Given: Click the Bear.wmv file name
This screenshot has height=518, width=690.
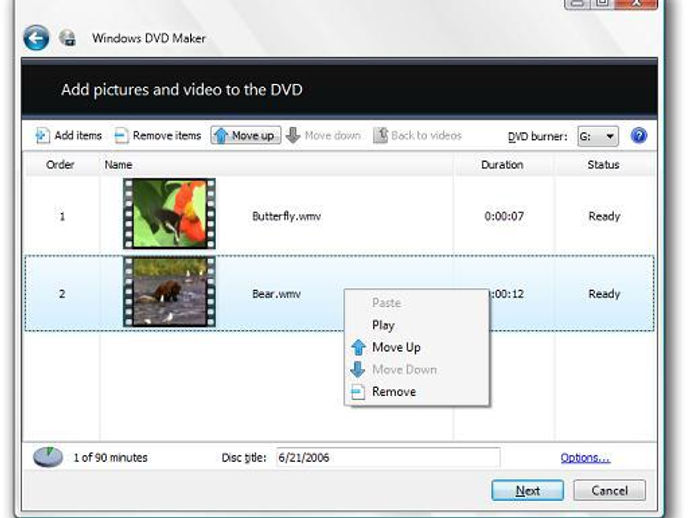Looking at the screenshot, I should tap(276, 294).
